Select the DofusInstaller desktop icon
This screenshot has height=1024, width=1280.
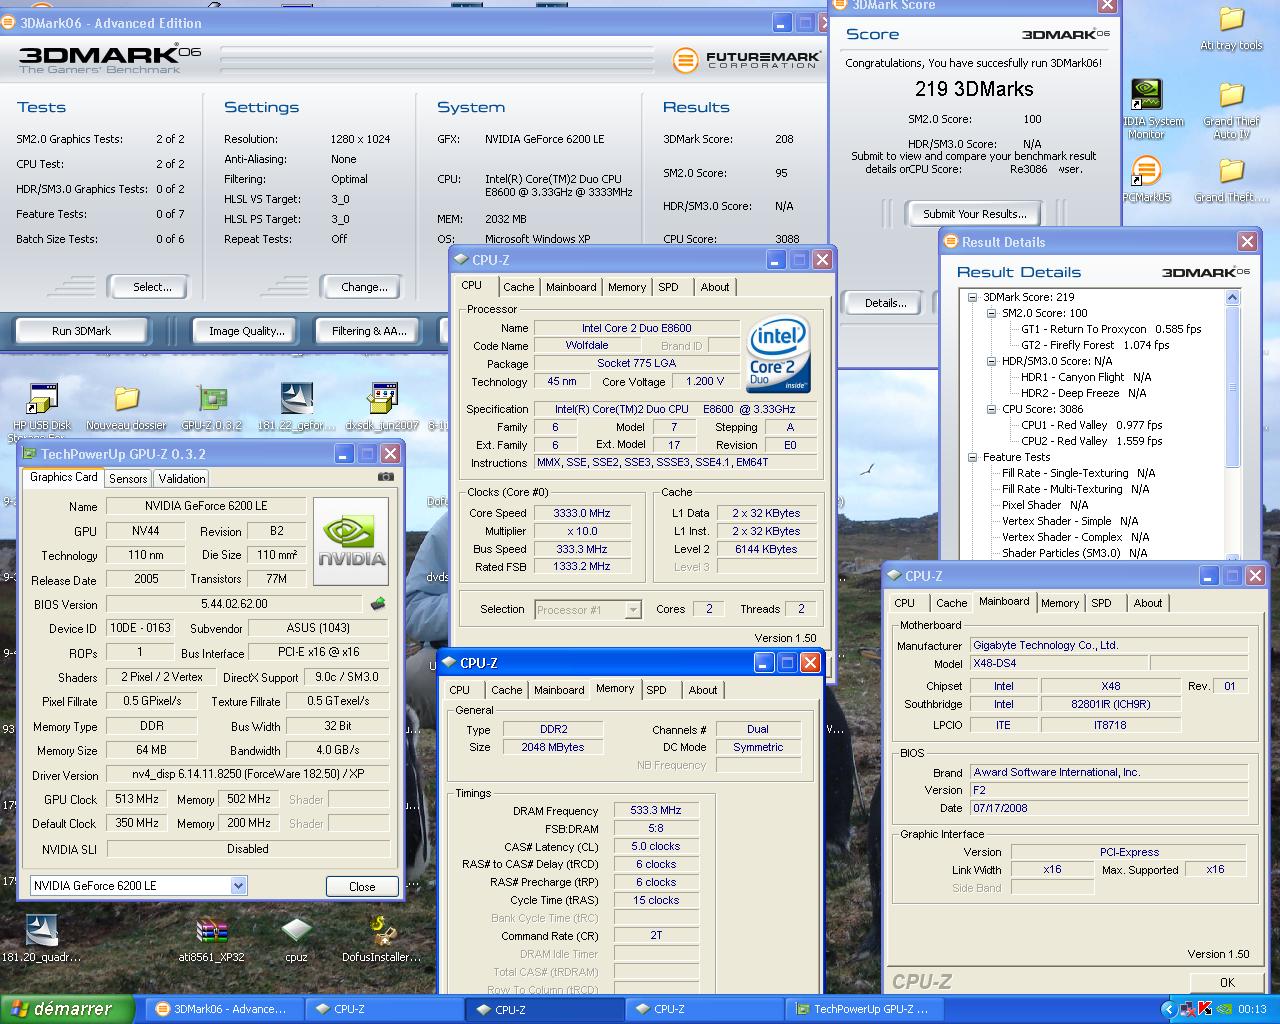pos(381,940)
